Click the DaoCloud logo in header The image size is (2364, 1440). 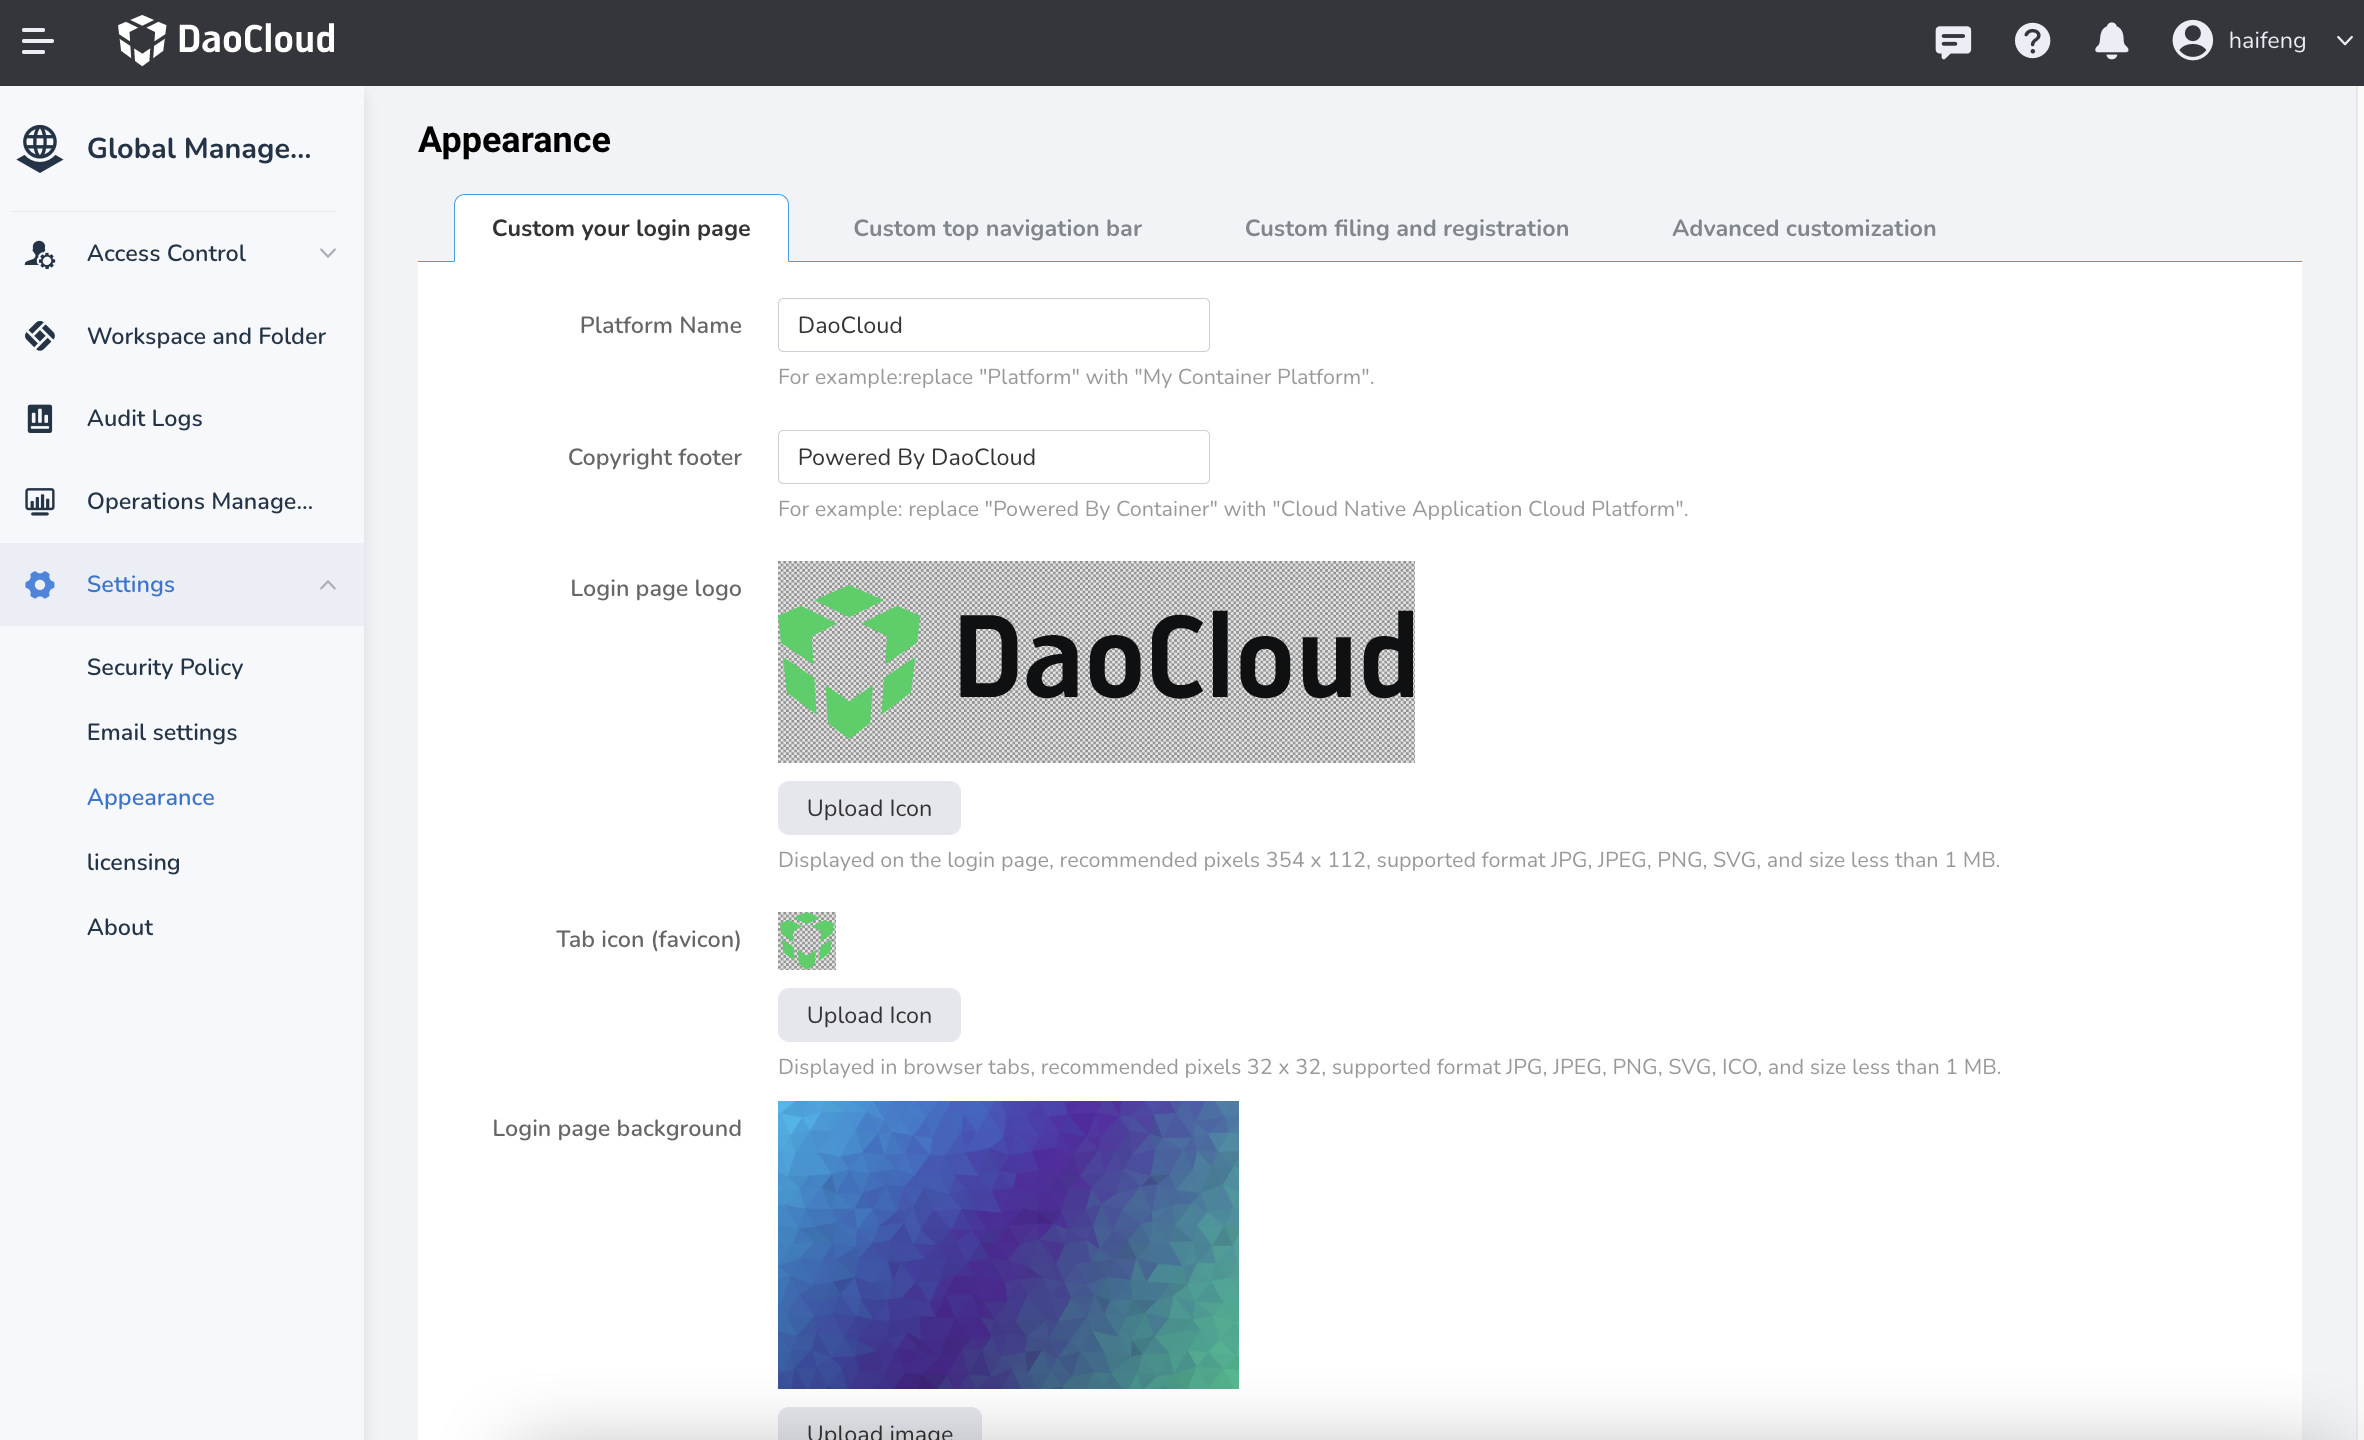[227, 40]
